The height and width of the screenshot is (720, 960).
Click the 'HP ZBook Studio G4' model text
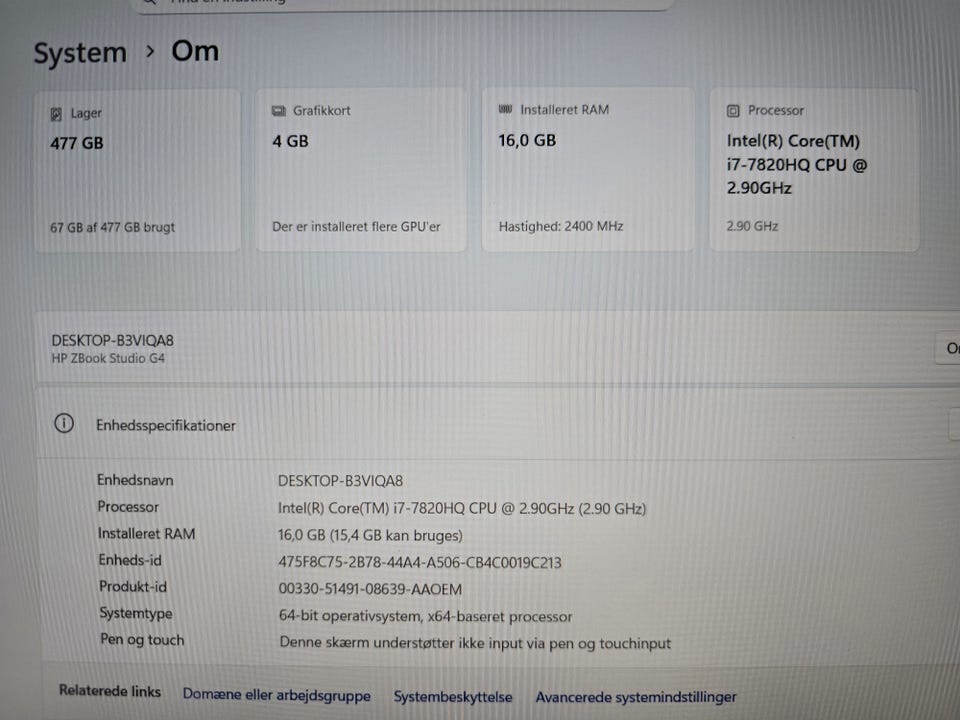click(x=108, y=358)
